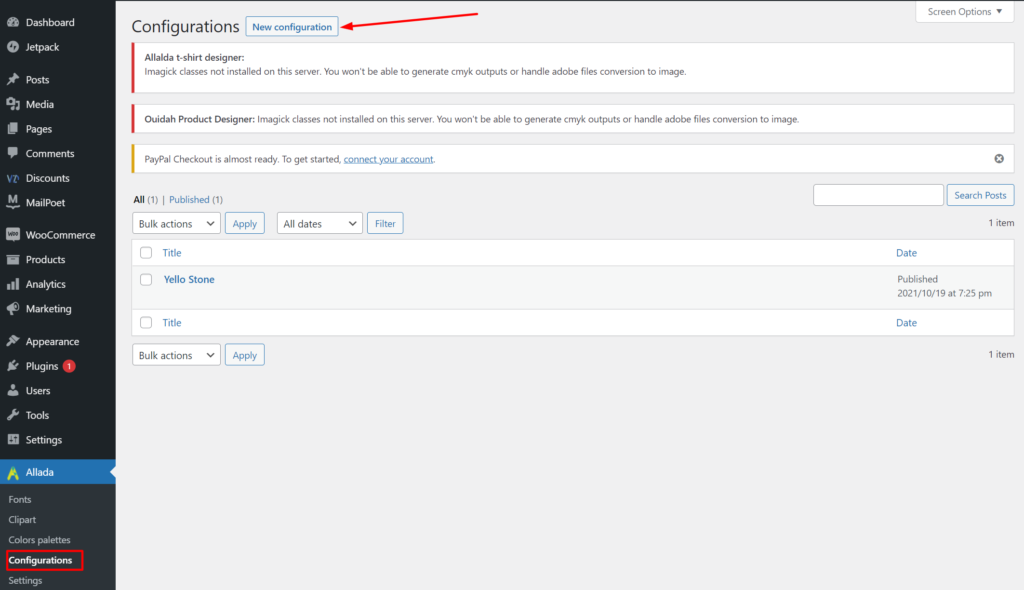The image size is (1024, 590).
Task: Check the Yello Stone row checkbox
Action: (146, 280)
